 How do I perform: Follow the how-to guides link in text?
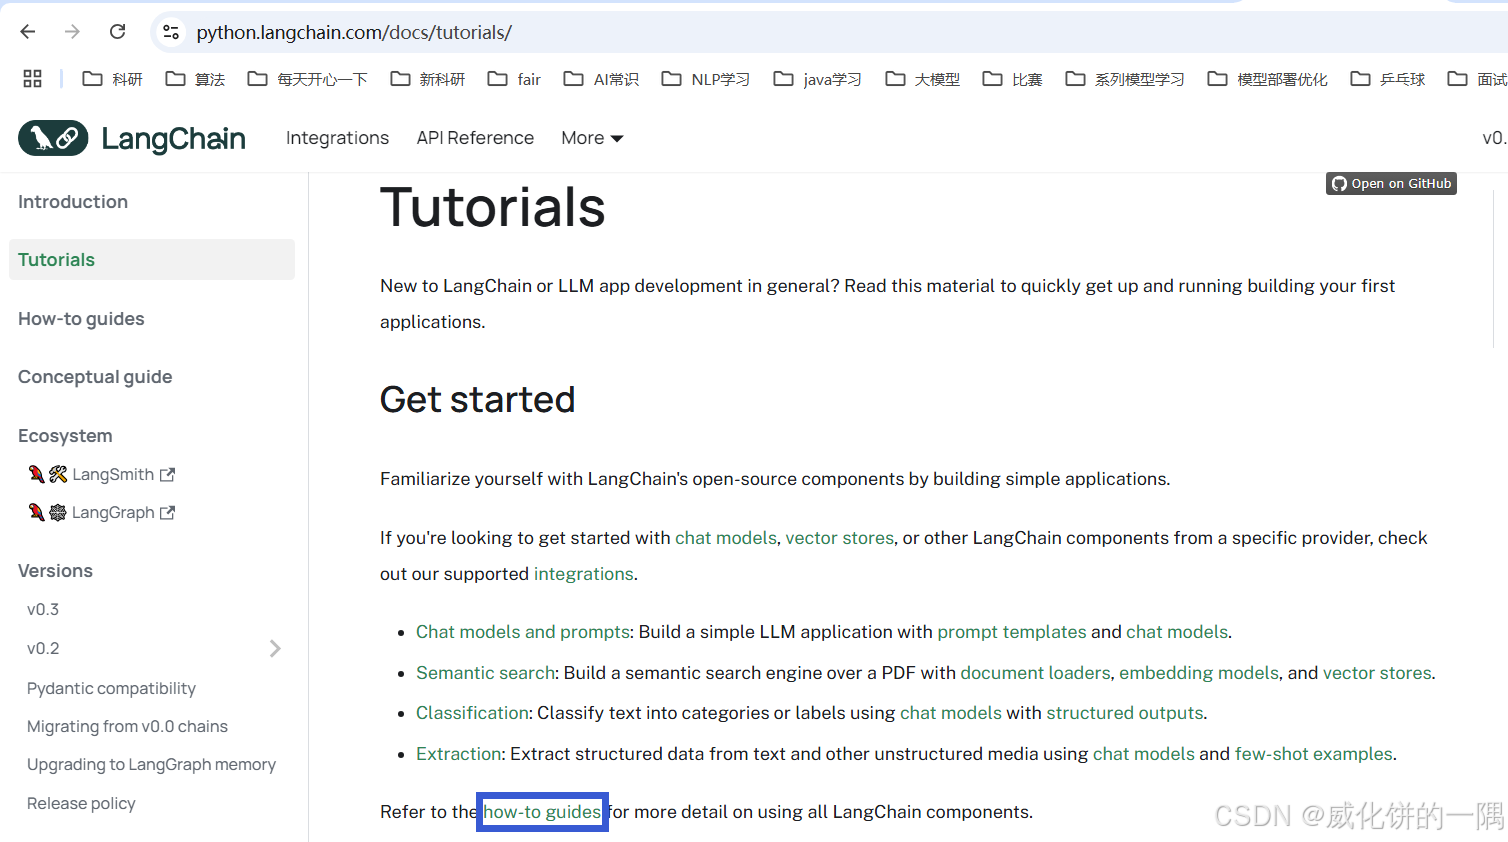point(542,812)
